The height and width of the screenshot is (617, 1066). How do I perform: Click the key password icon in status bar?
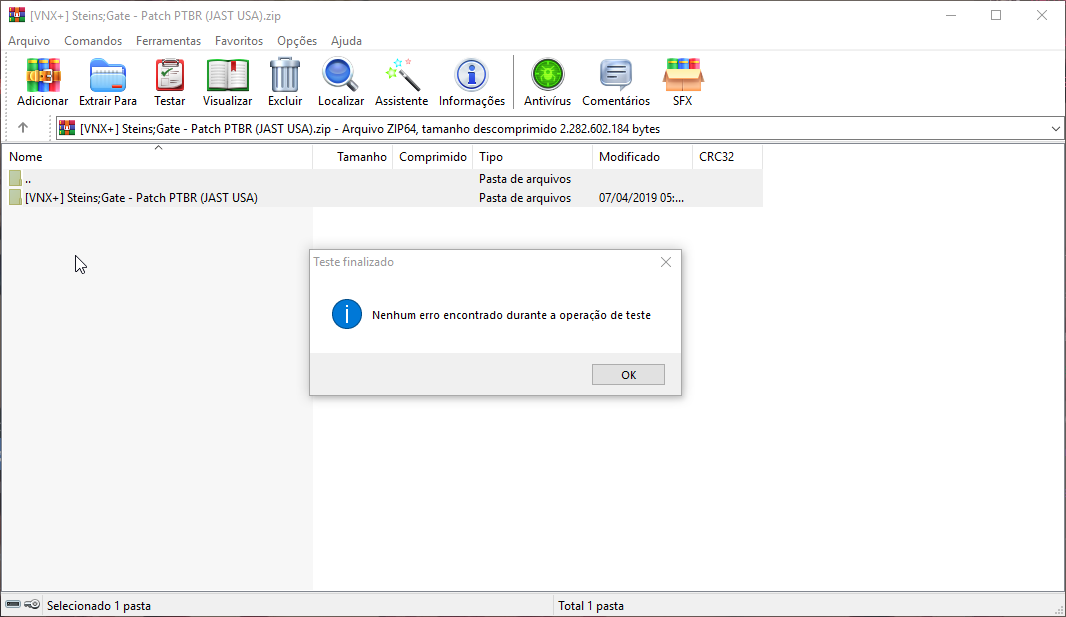coord(32,604)
